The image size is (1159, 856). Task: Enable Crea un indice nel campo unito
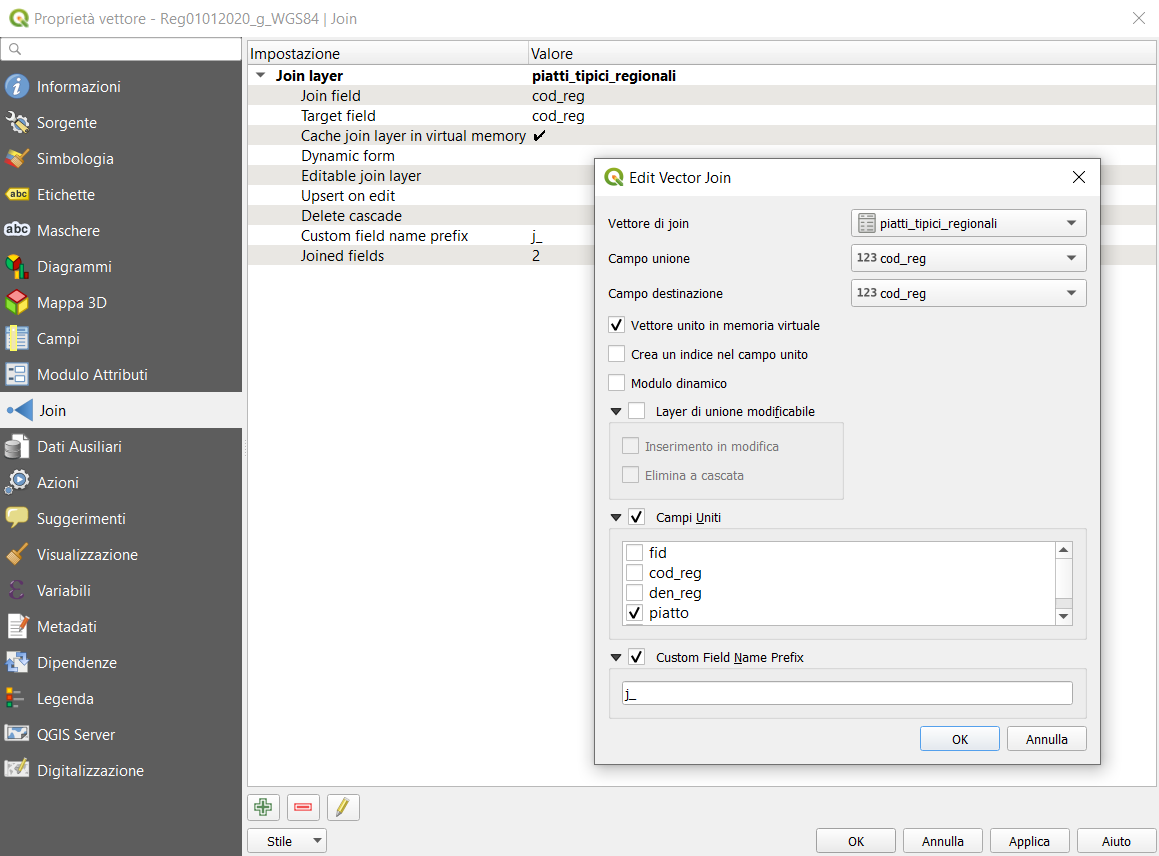617,354
